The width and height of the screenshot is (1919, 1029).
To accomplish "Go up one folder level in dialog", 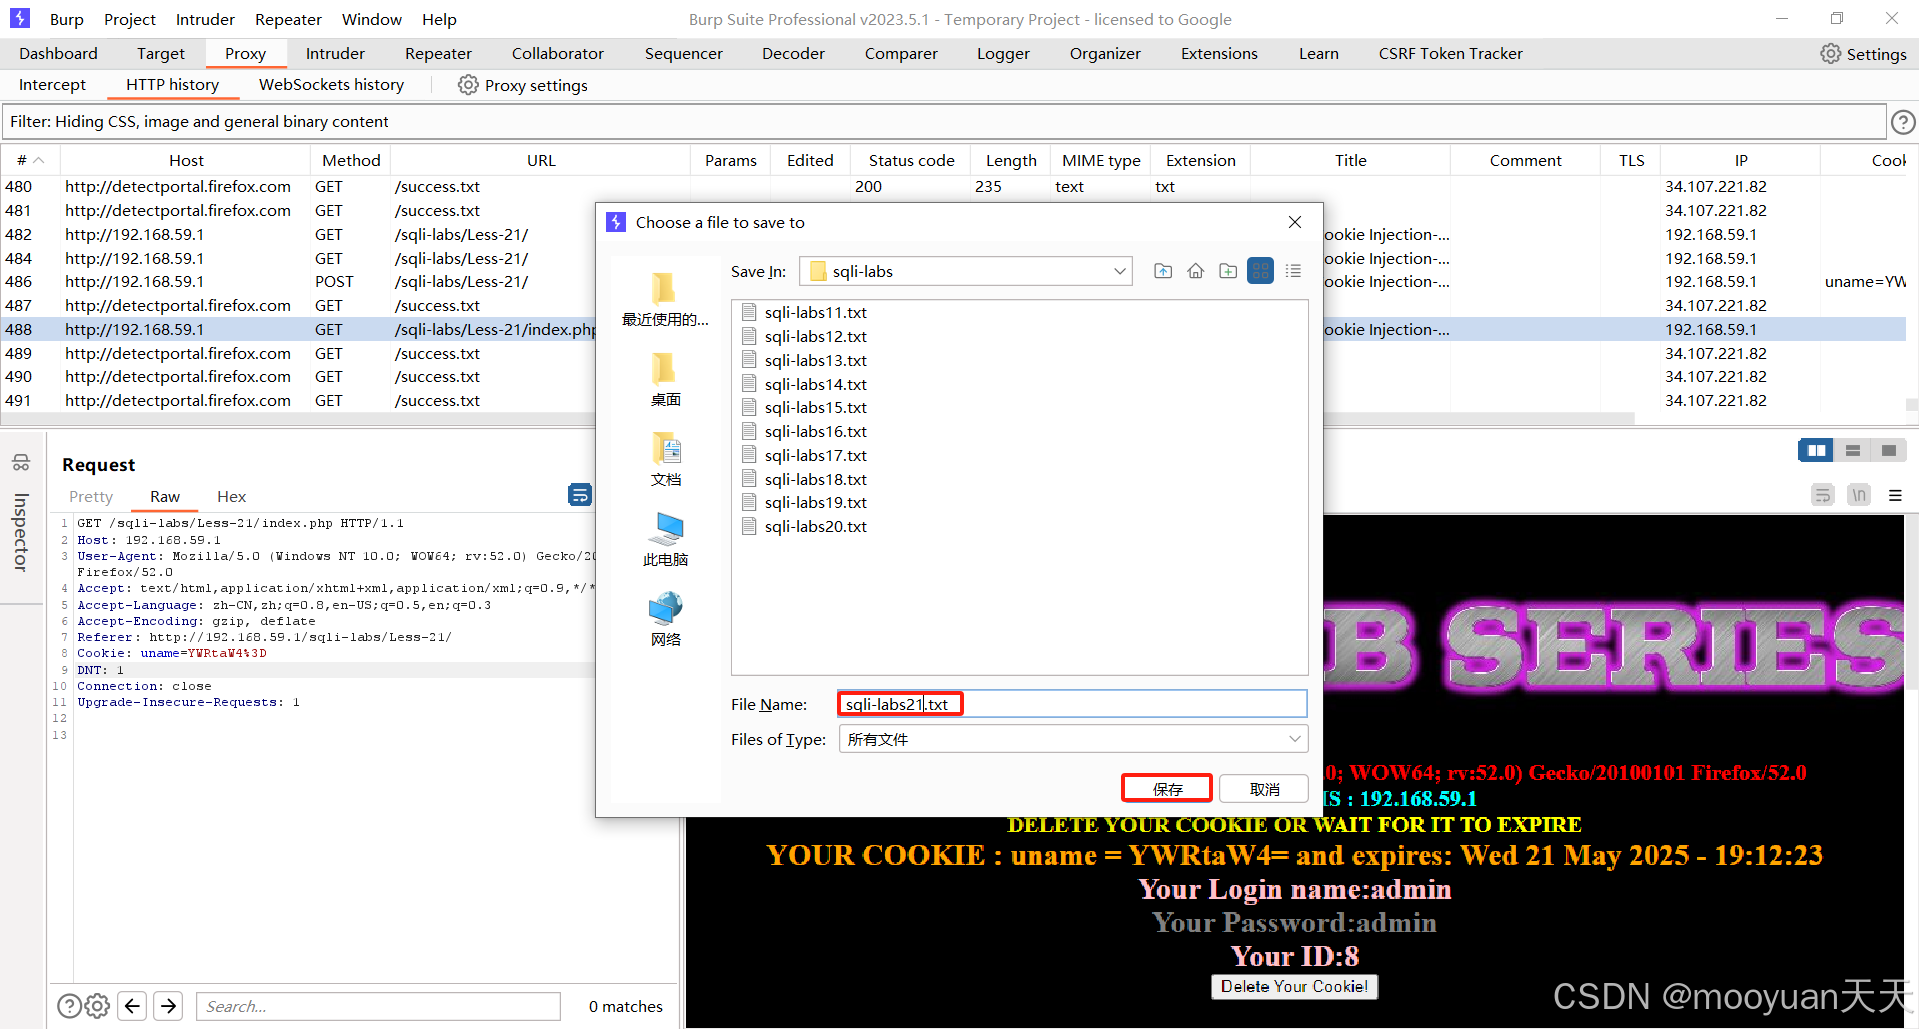I will coord(1163,271).
